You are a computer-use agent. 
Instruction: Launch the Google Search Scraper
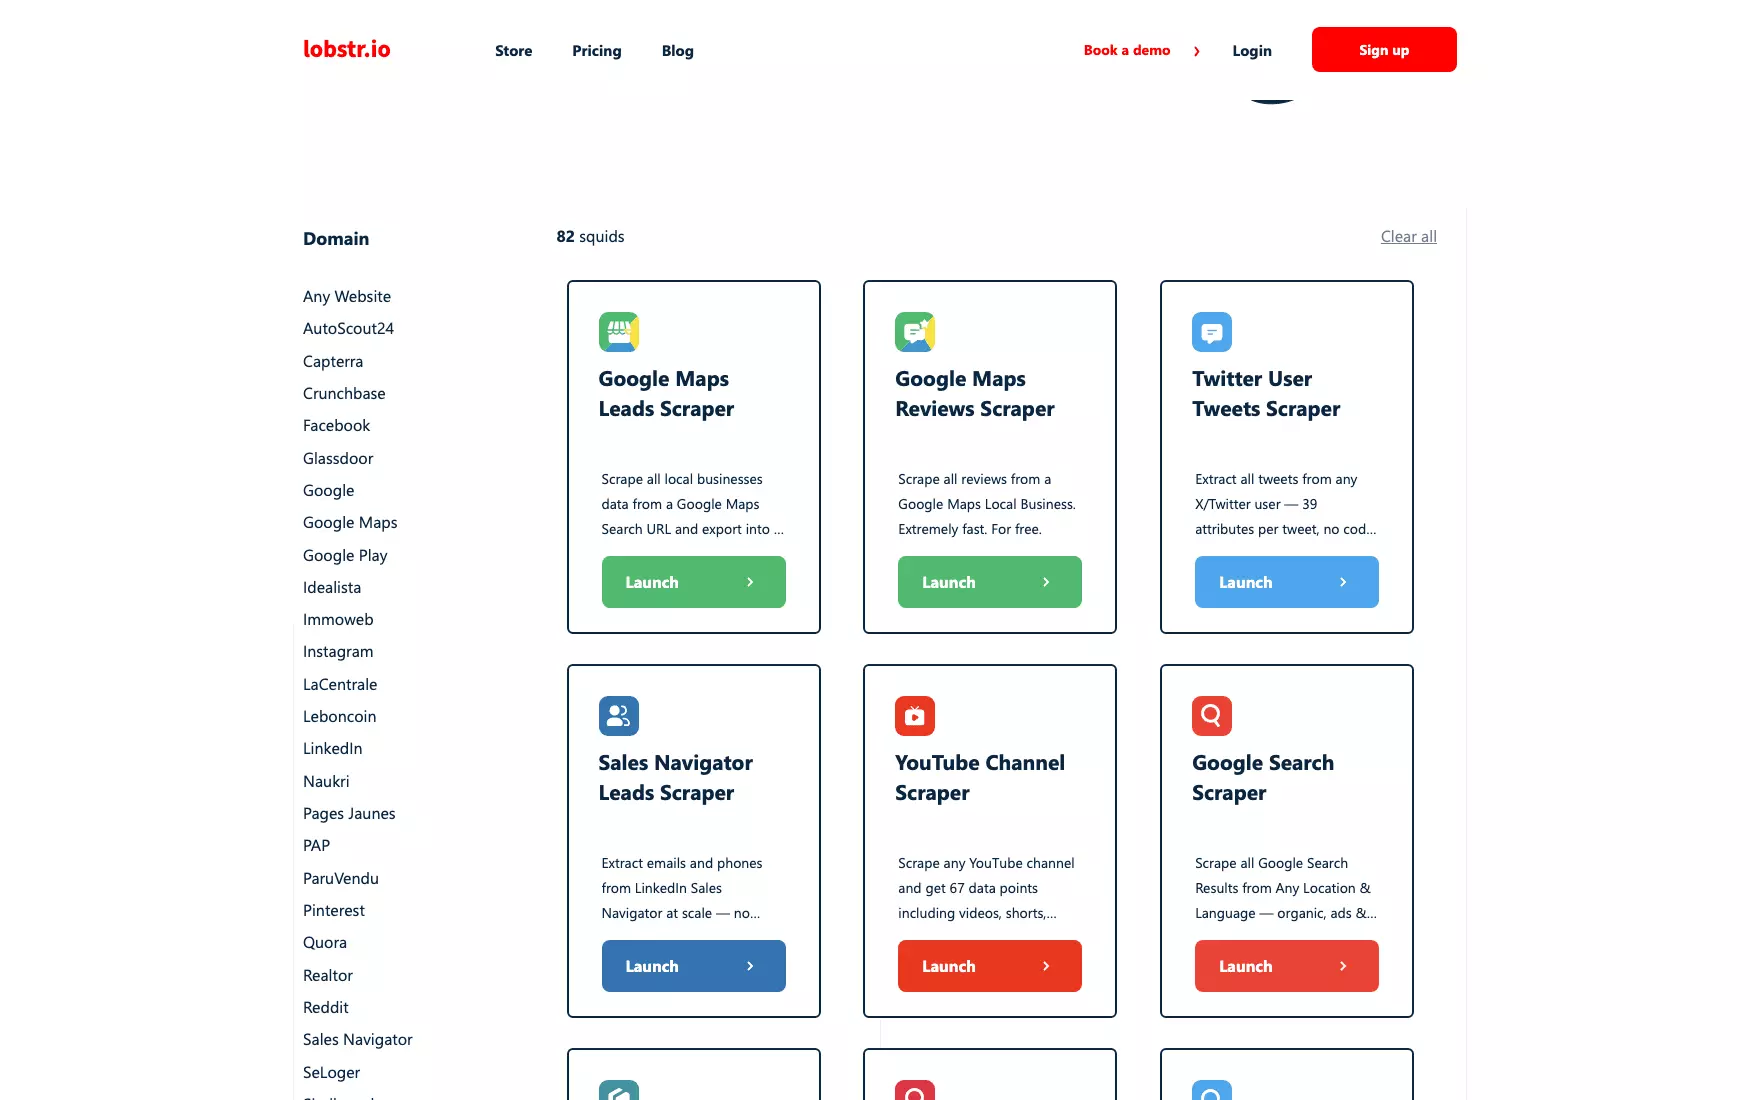point(1286,966)
